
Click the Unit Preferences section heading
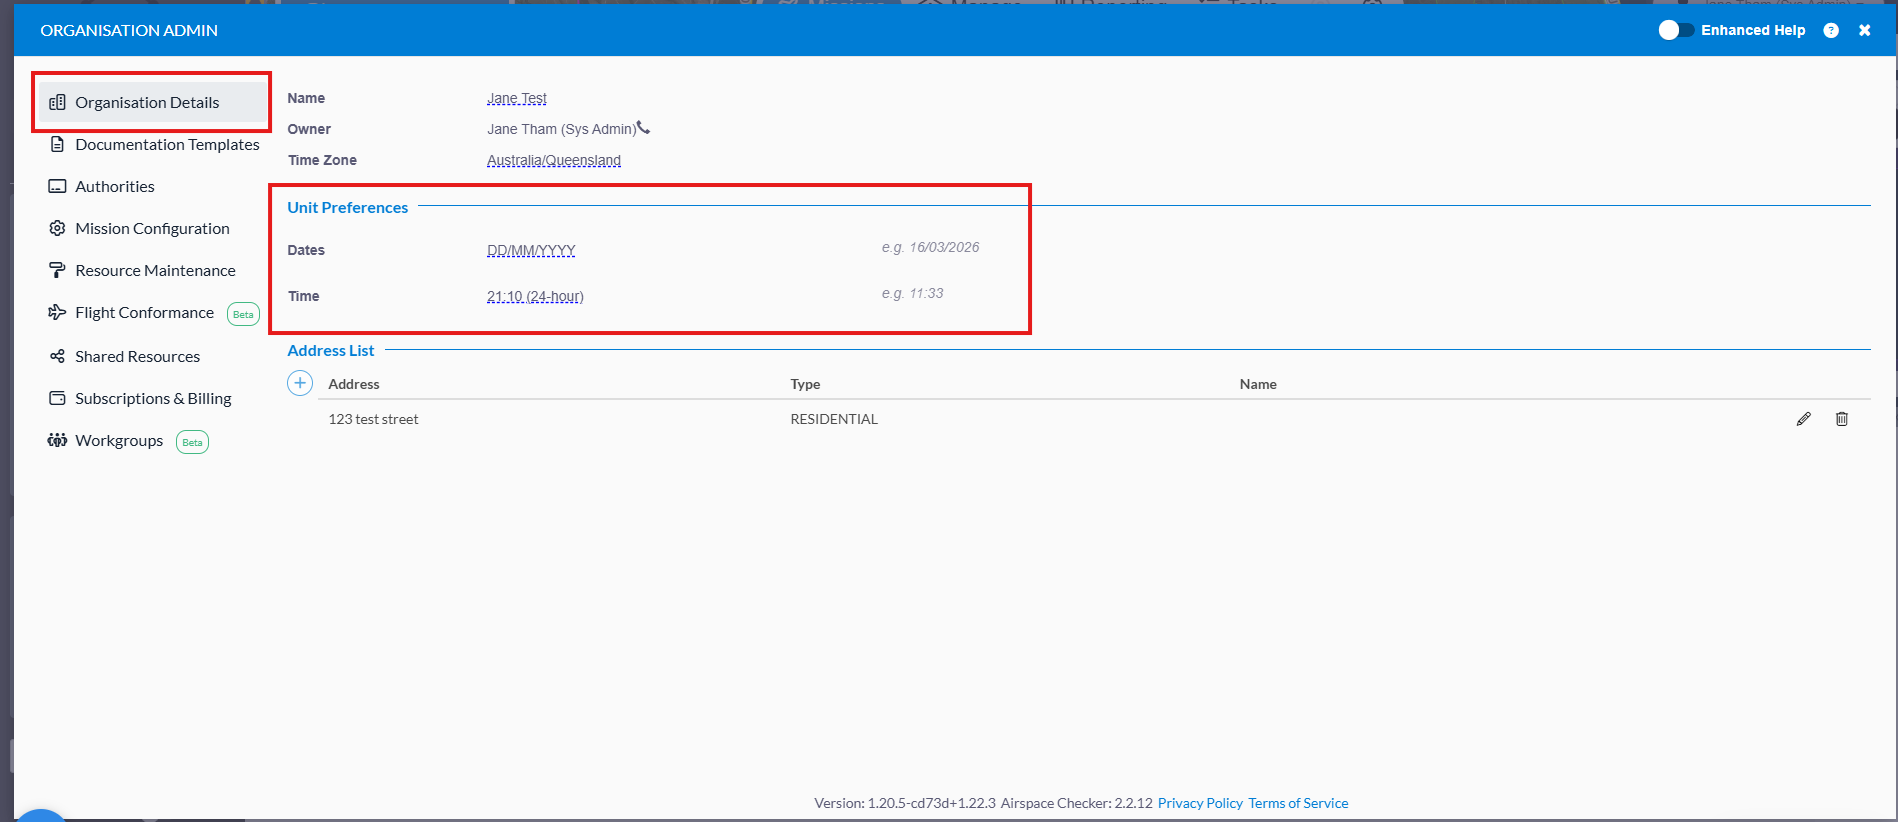pyautogui.click(x=348, y=207)
